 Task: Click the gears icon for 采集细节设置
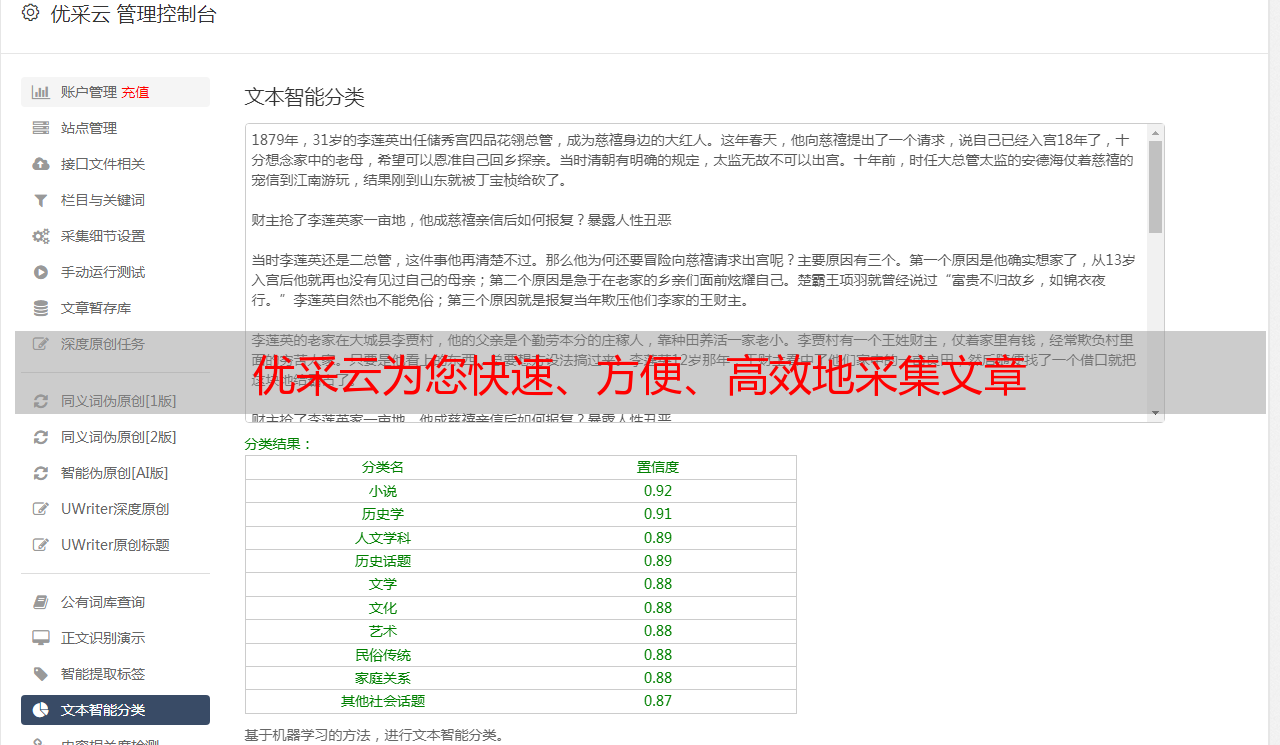[x=41, y=236]
